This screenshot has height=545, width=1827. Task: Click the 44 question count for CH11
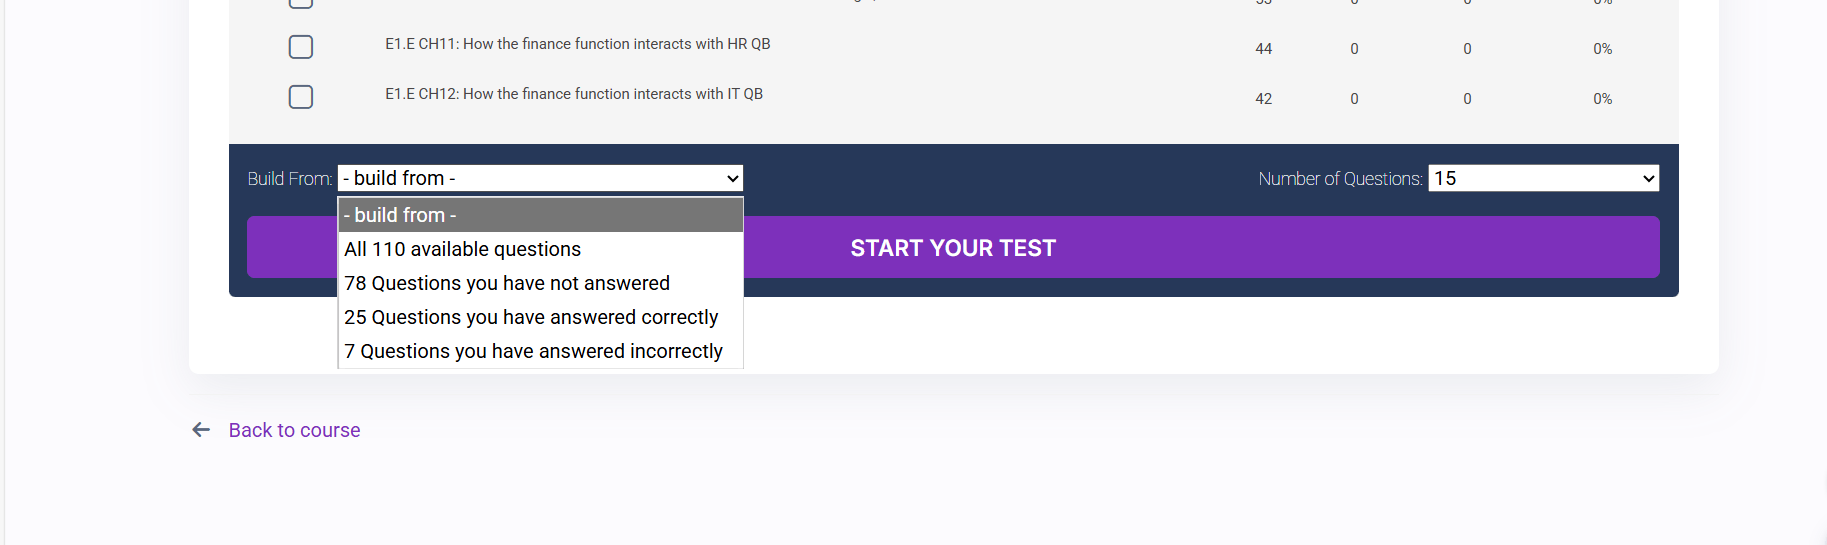1263,49
